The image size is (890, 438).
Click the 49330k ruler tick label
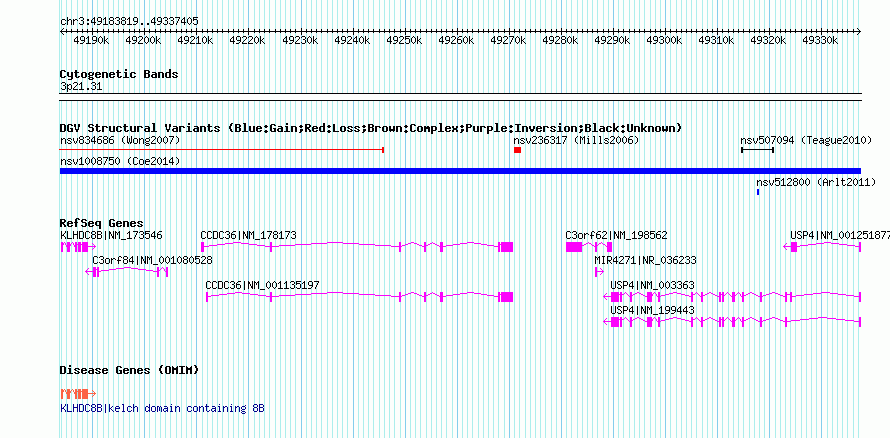(821, 41)
